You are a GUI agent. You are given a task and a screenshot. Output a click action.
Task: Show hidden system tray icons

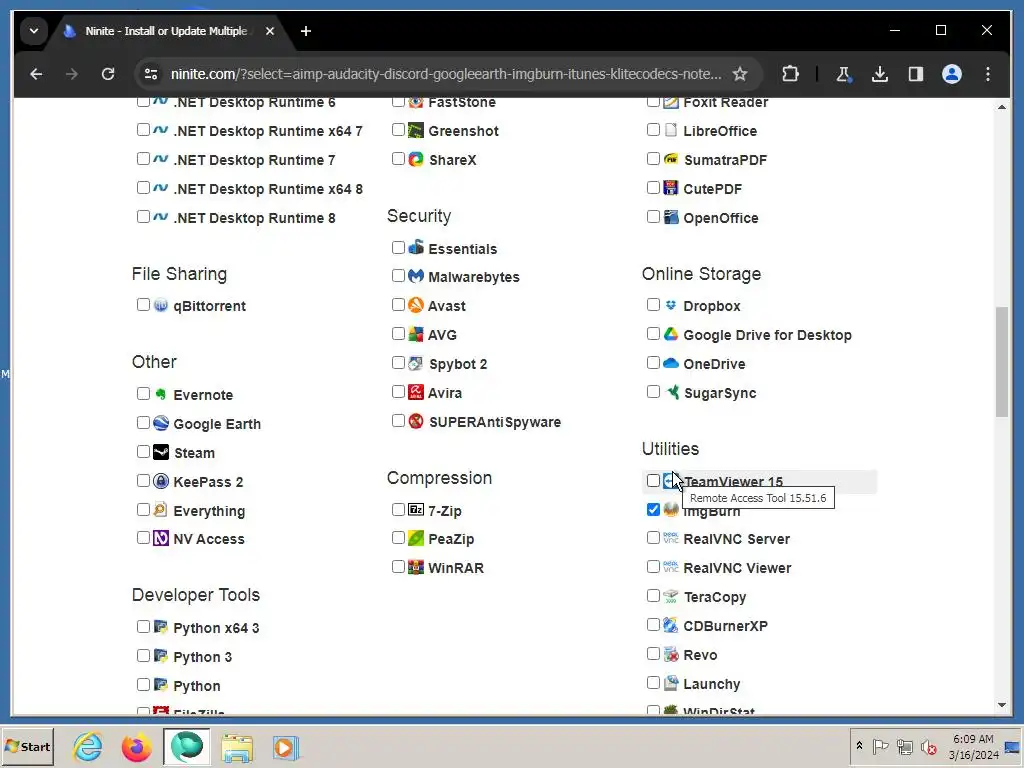859,746
